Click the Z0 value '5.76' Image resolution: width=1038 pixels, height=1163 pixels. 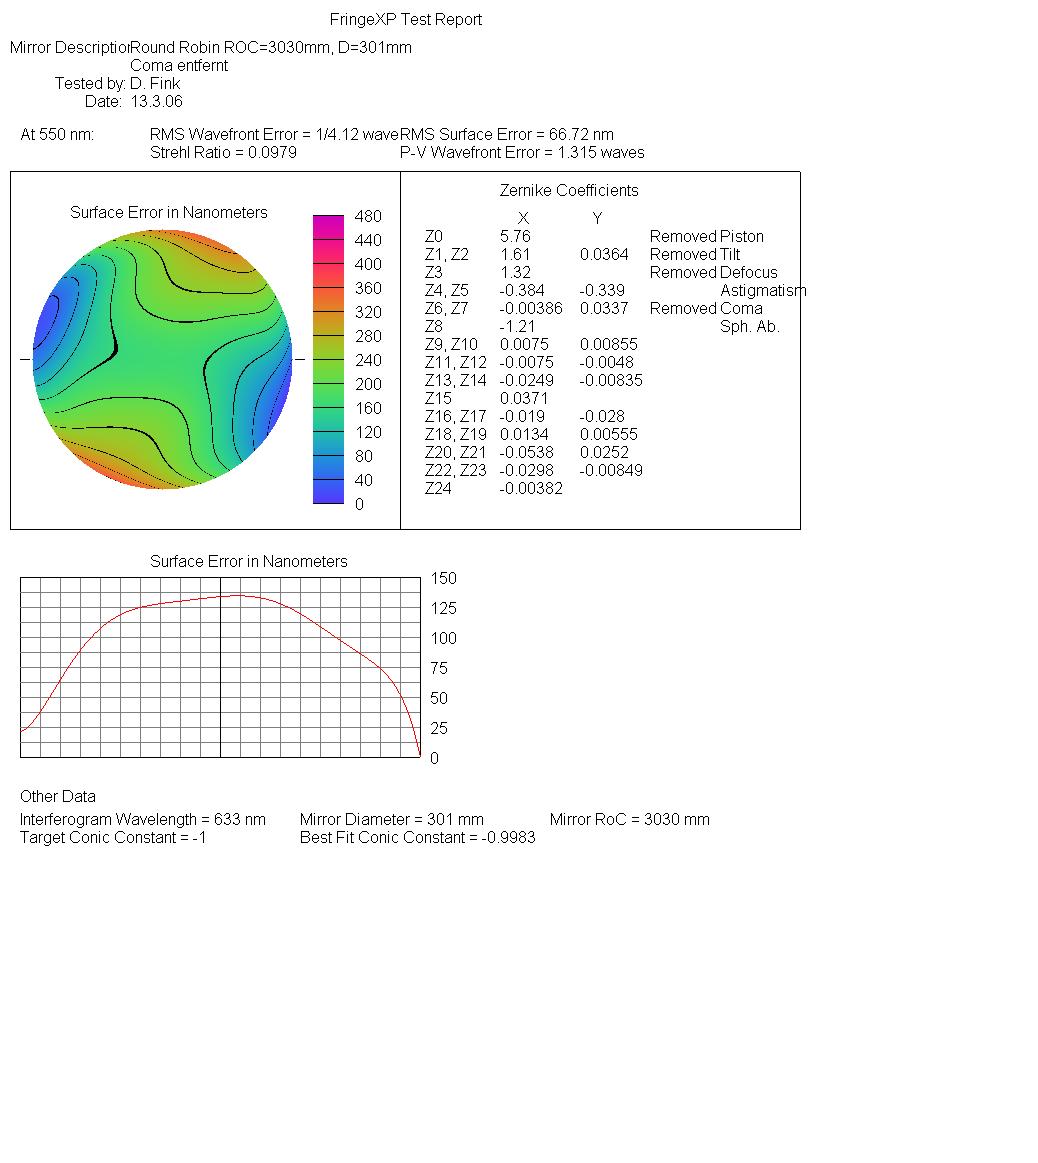pyautogui.click(x=515, y=237)
